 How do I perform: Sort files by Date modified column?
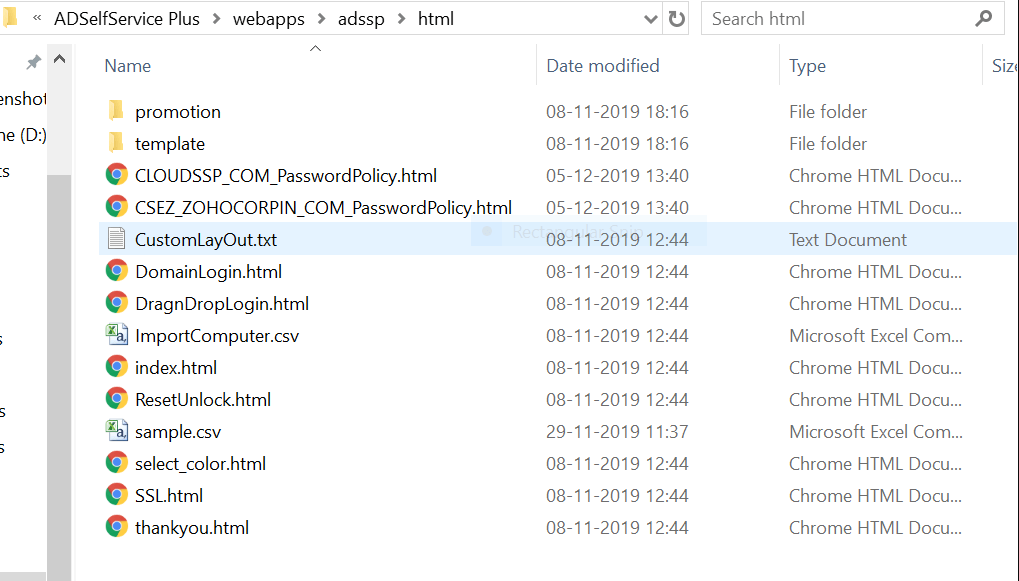click(x=602, y=66)
